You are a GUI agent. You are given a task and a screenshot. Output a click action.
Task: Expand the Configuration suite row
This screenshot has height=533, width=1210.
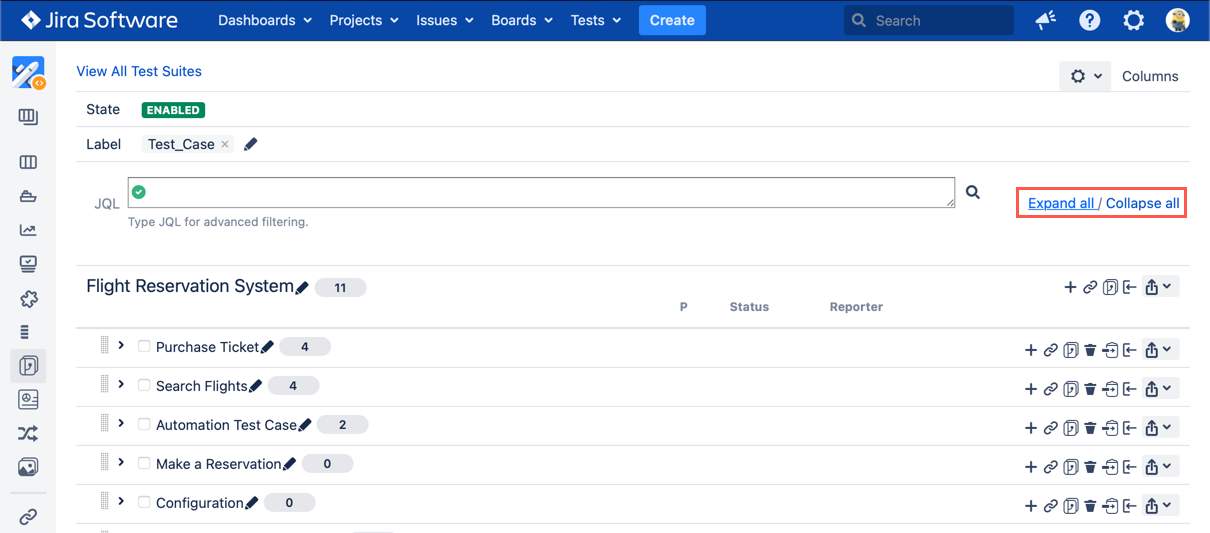(121, 501)
